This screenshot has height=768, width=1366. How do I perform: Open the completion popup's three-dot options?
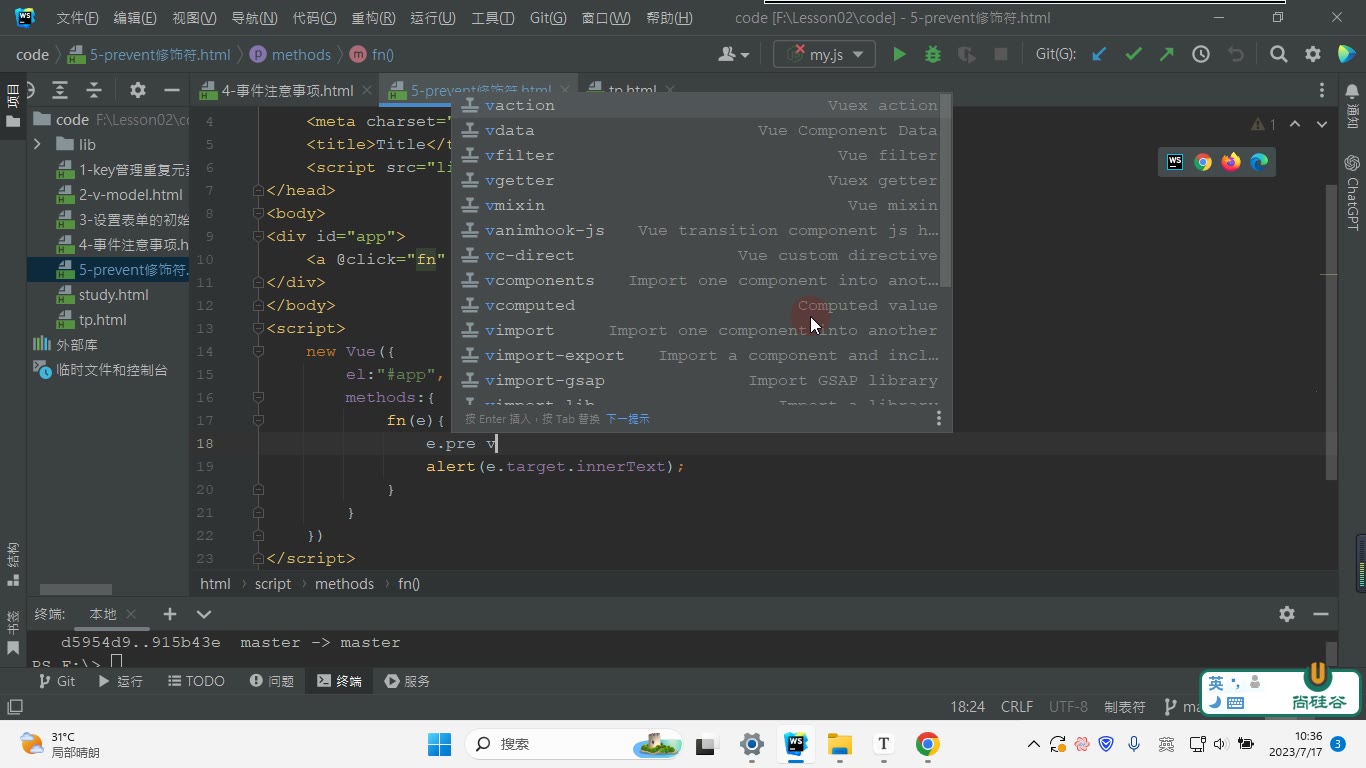(x=938, y=419)
